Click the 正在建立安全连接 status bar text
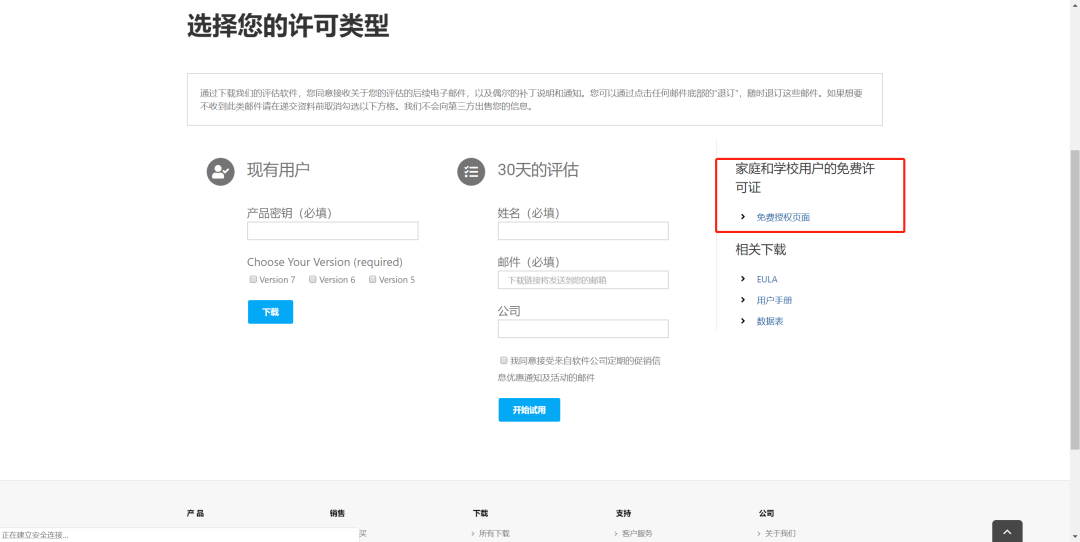 pos(35,535)
